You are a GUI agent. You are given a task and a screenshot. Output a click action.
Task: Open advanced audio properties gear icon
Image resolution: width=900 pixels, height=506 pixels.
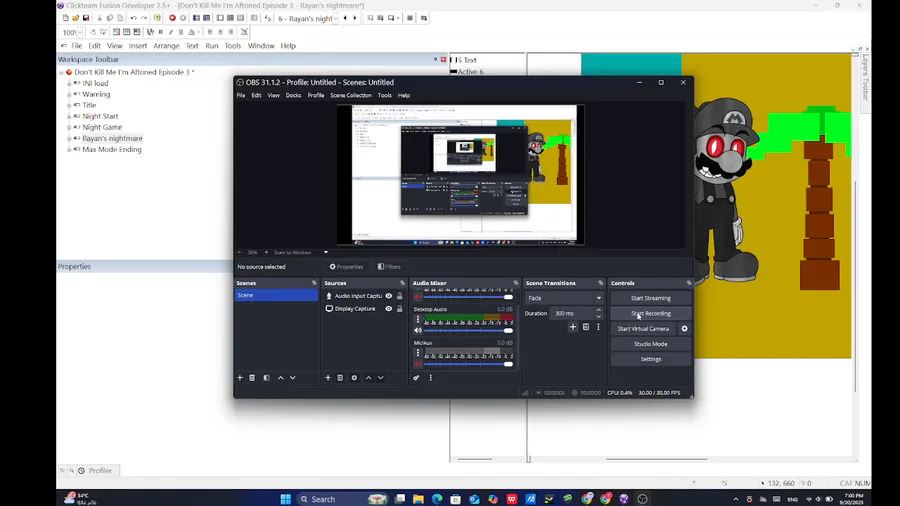coord(416,377)
